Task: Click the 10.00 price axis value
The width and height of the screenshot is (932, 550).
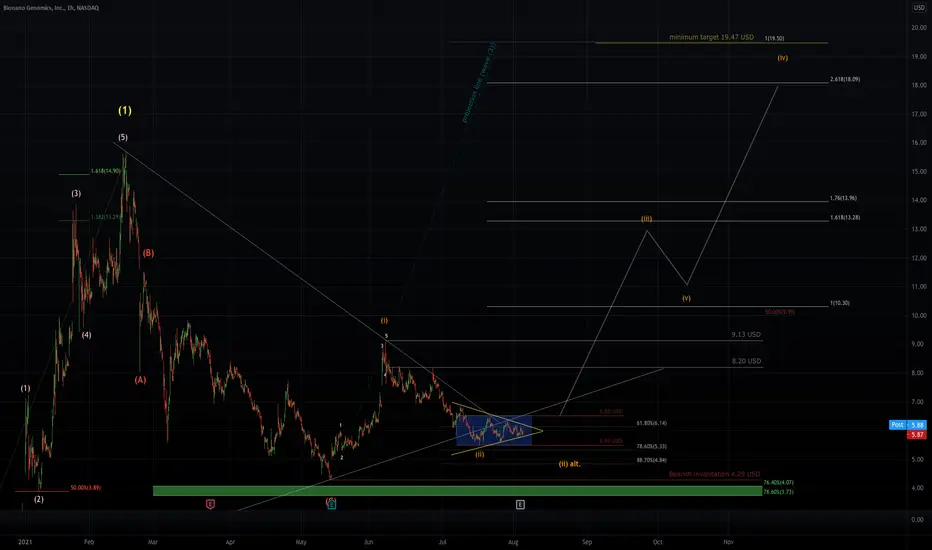Action: tap(919, 315)
